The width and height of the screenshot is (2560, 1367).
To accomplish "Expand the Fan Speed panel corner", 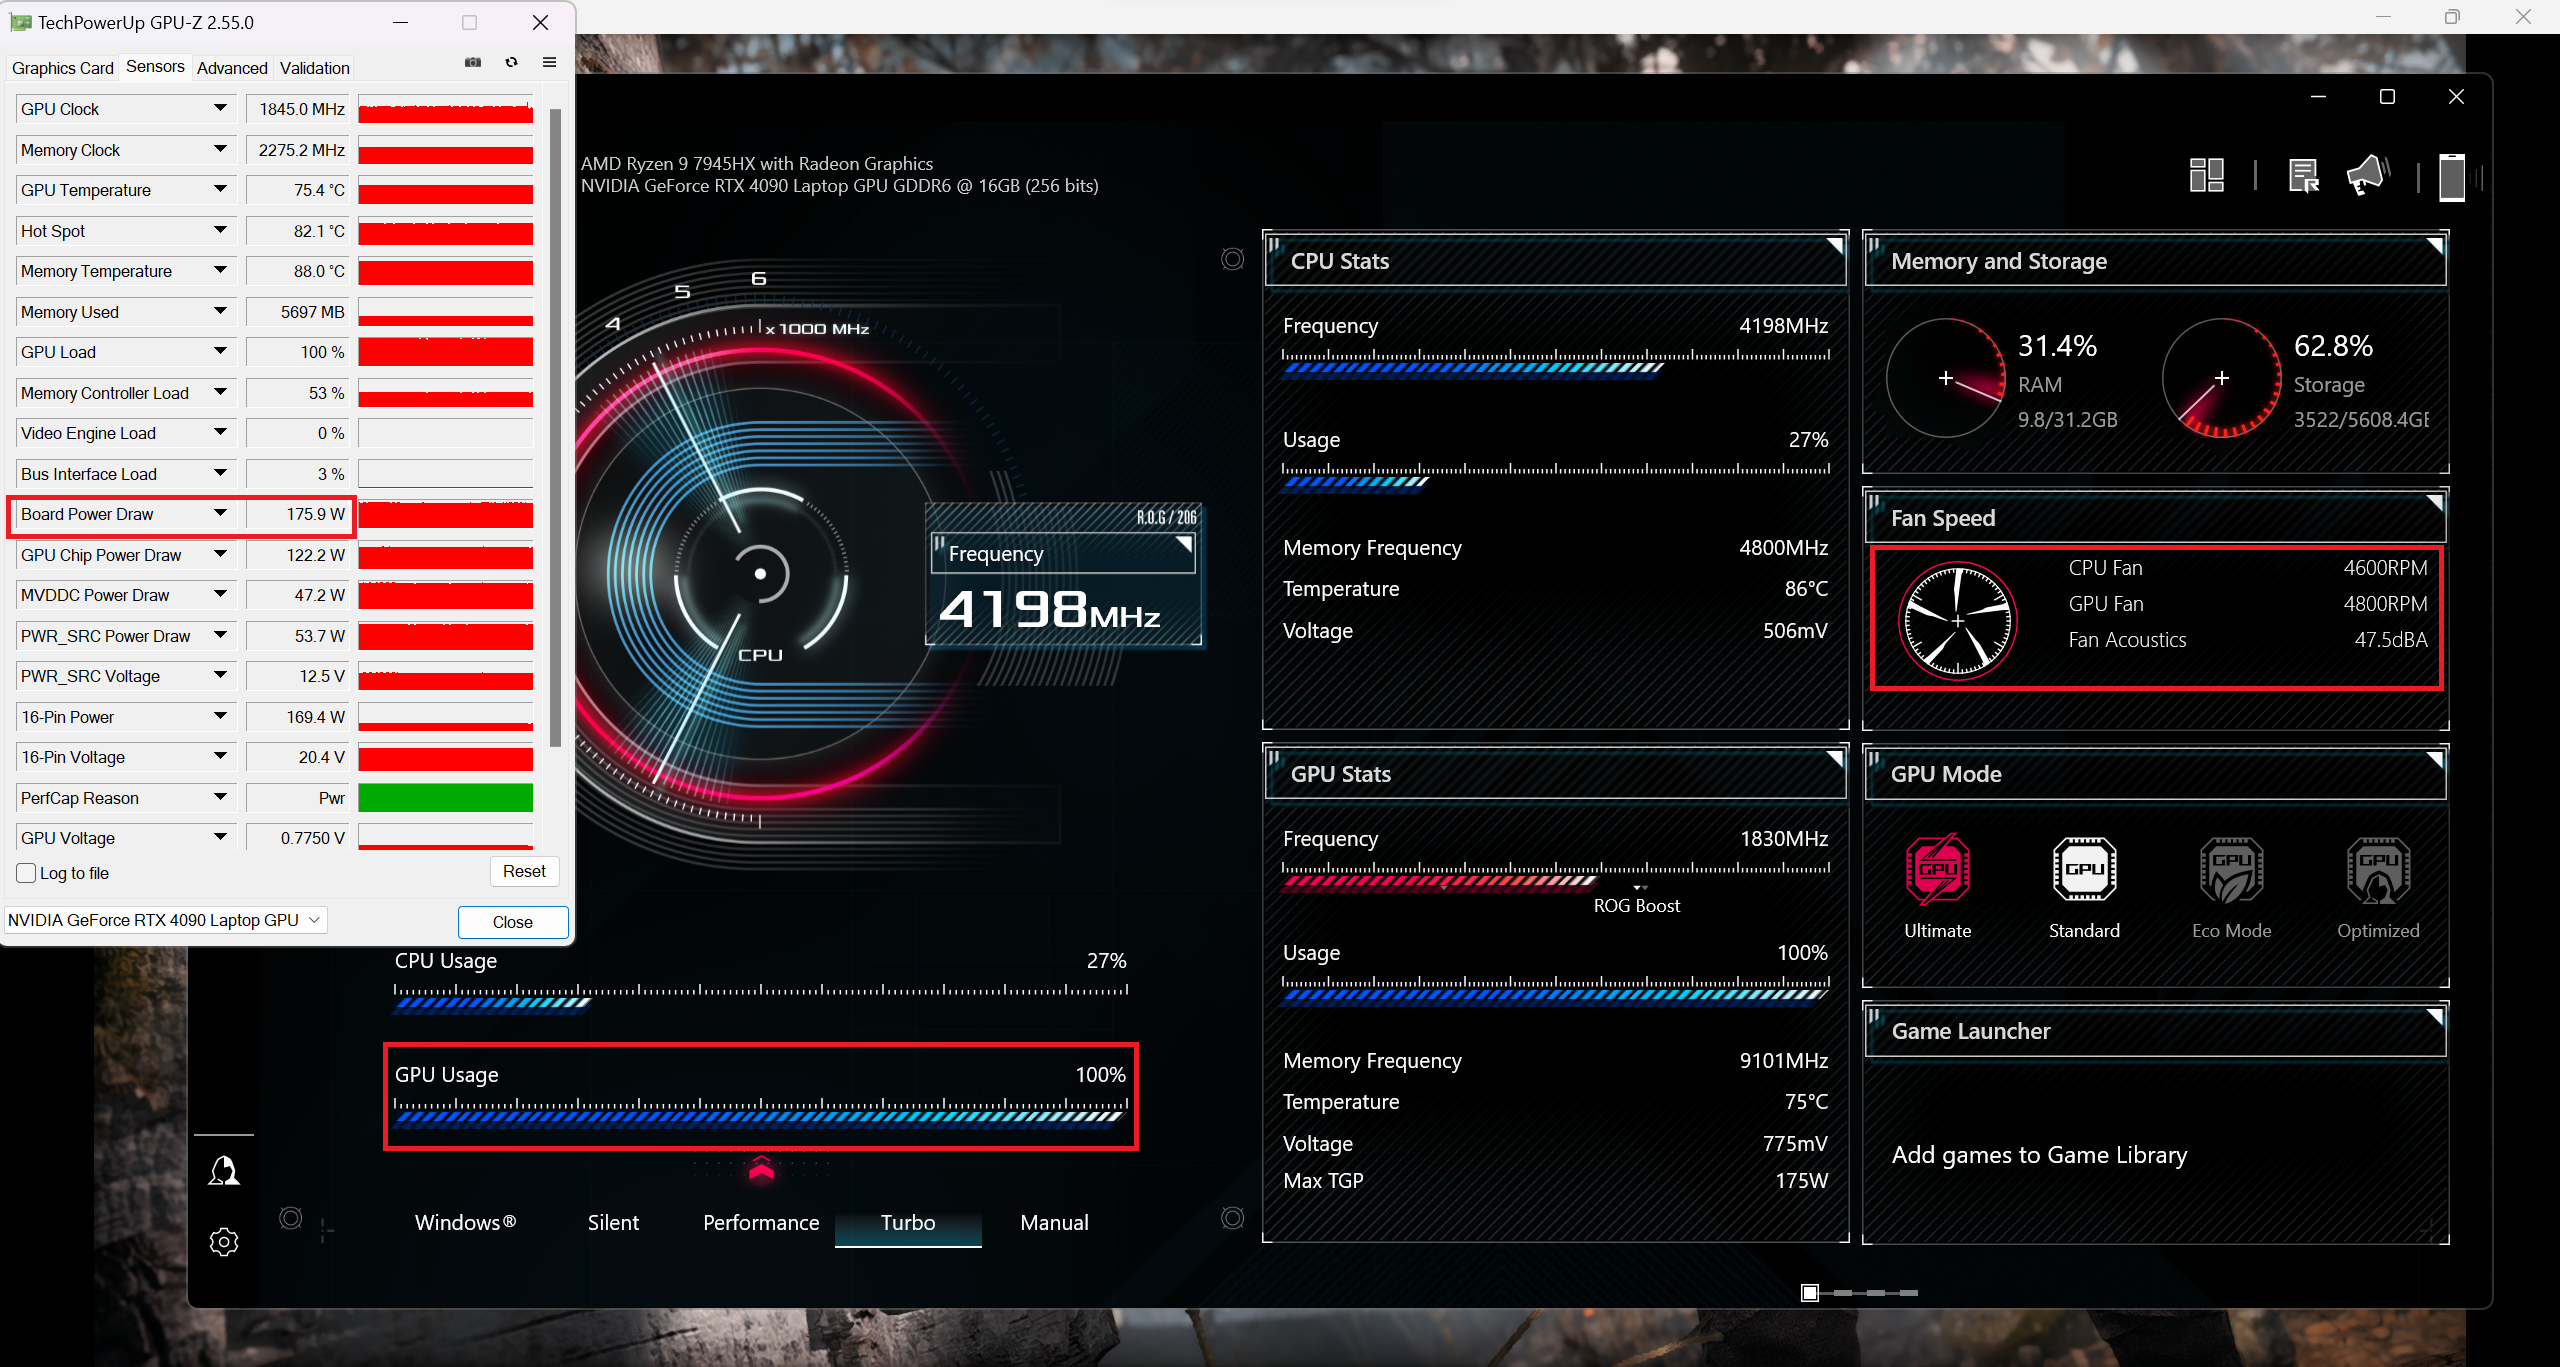I will [x=2435, y=502].
